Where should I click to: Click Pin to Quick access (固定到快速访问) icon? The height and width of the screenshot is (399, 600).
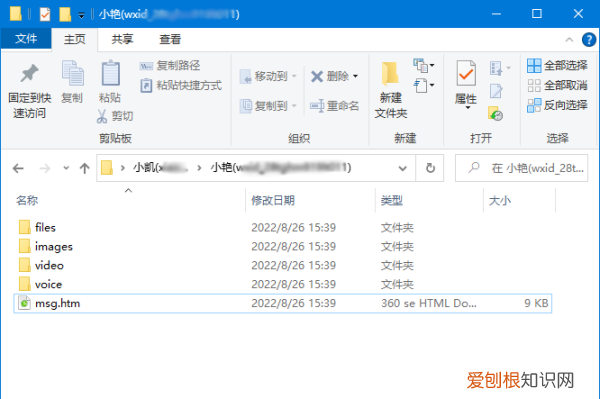(29, 73)
